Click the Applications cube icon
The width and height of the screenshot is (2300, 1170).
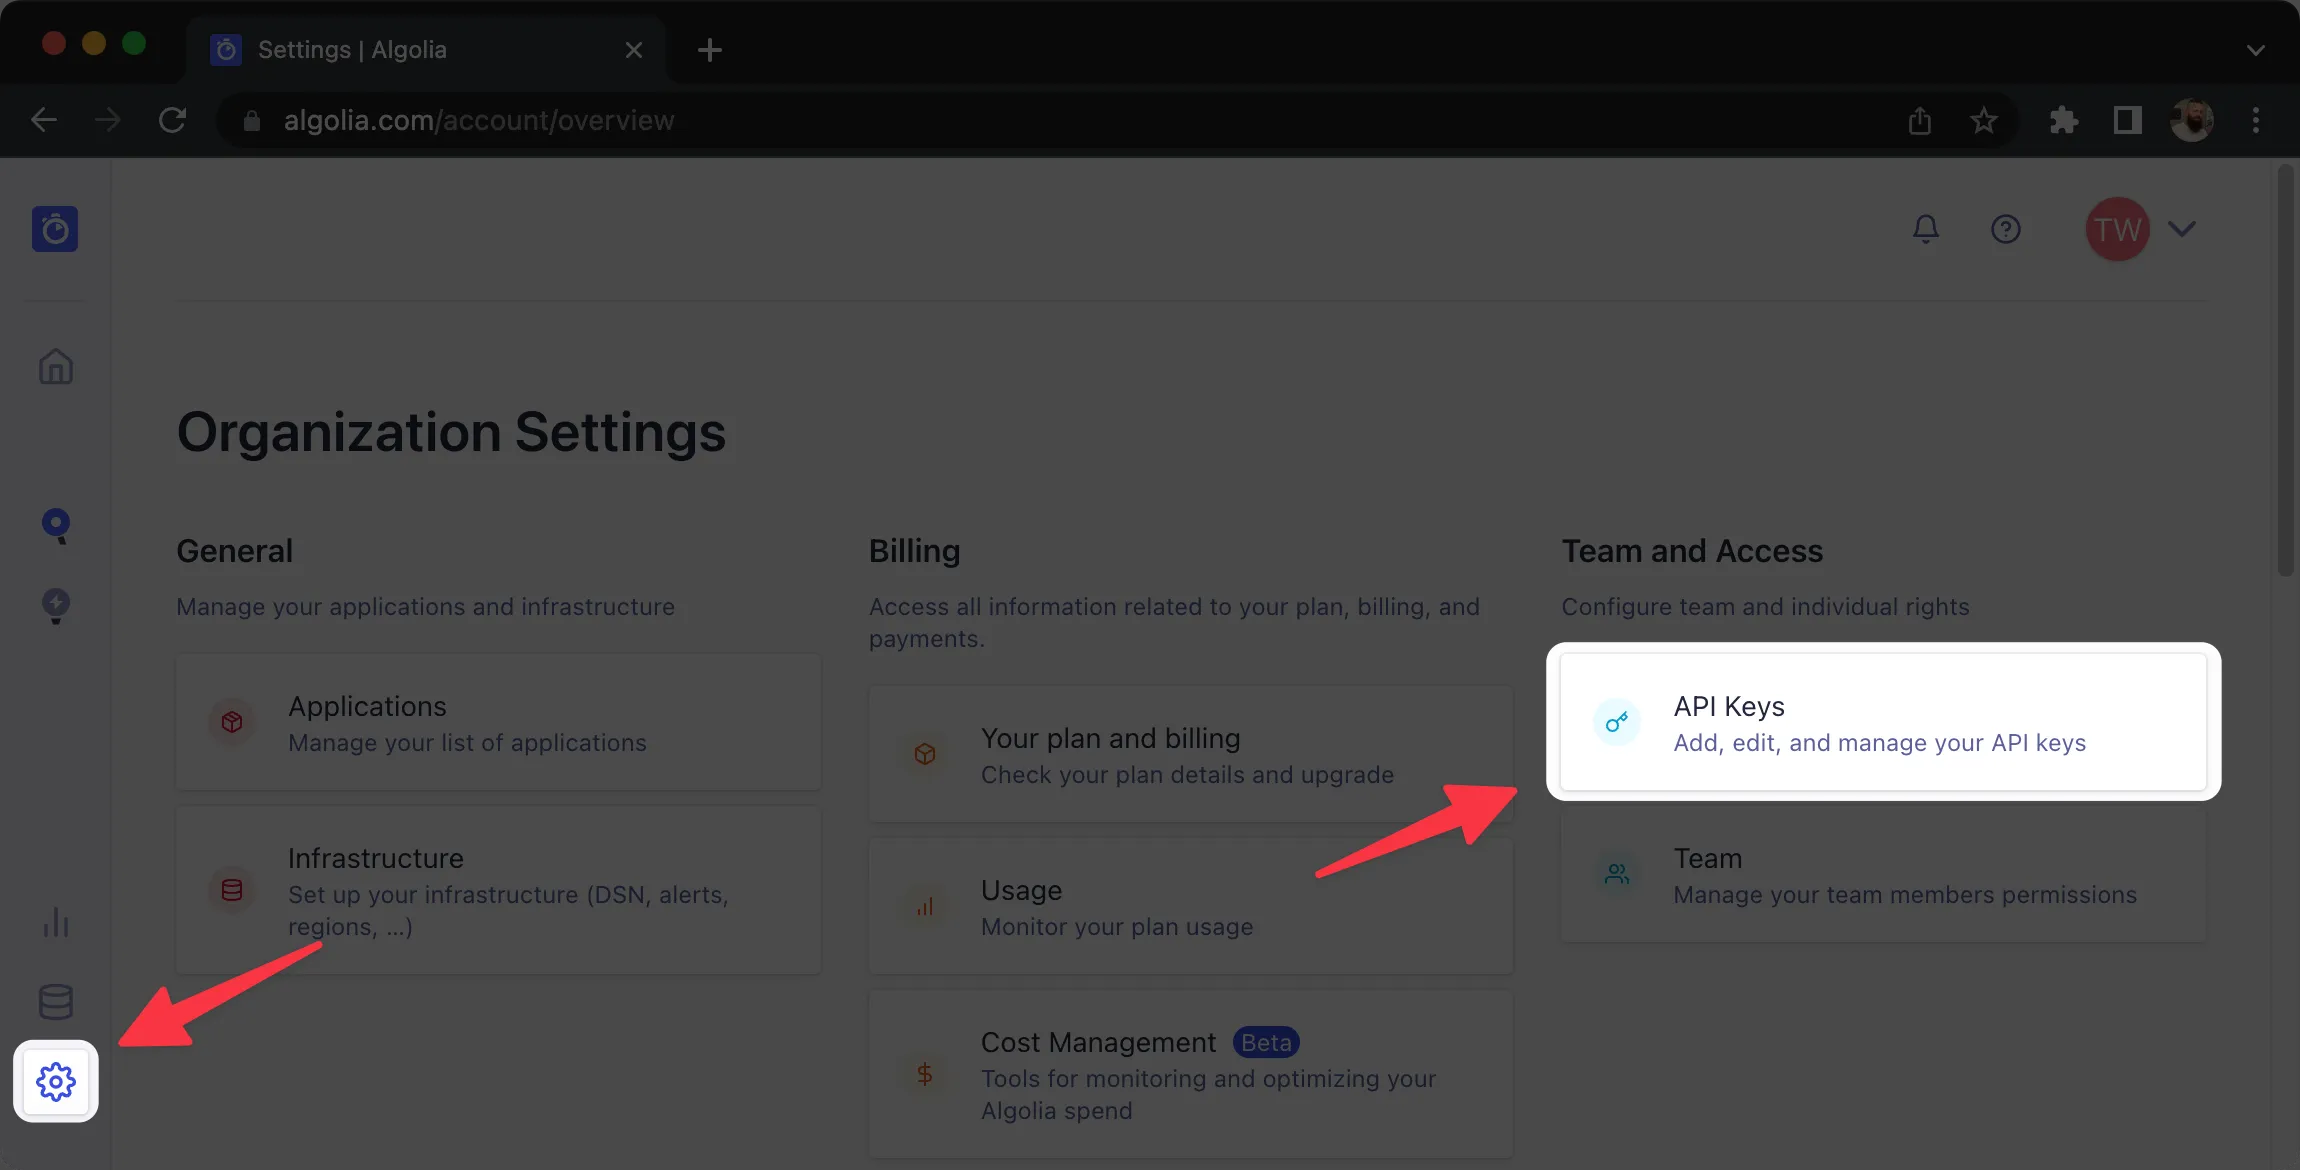point(232,722)
